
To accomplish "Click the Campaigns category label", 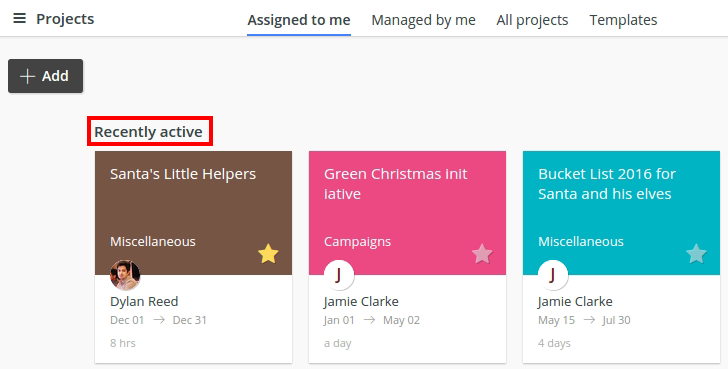I will coord(358,242).
